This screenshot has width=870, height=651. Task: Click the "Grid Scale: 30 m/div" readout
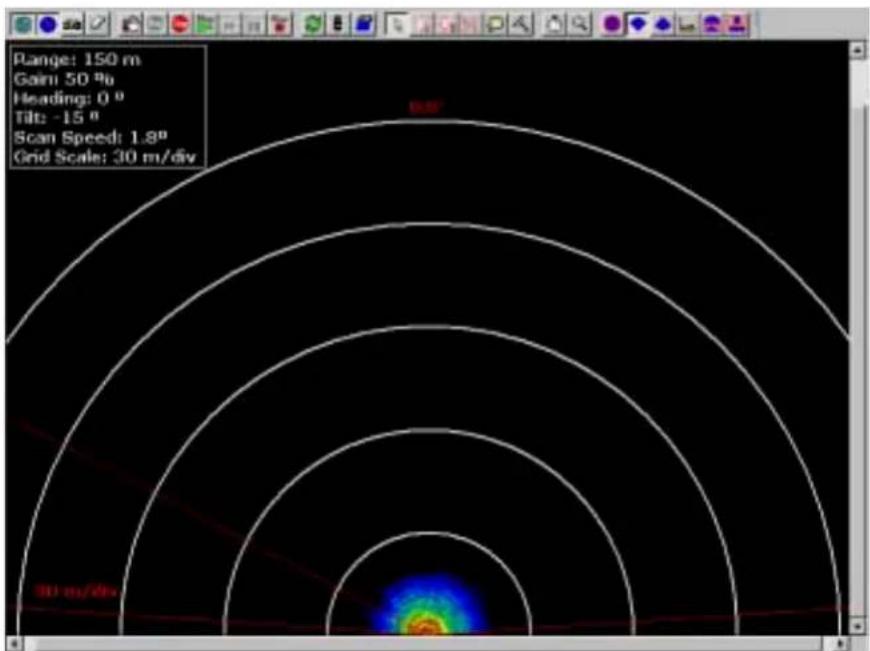105,157
